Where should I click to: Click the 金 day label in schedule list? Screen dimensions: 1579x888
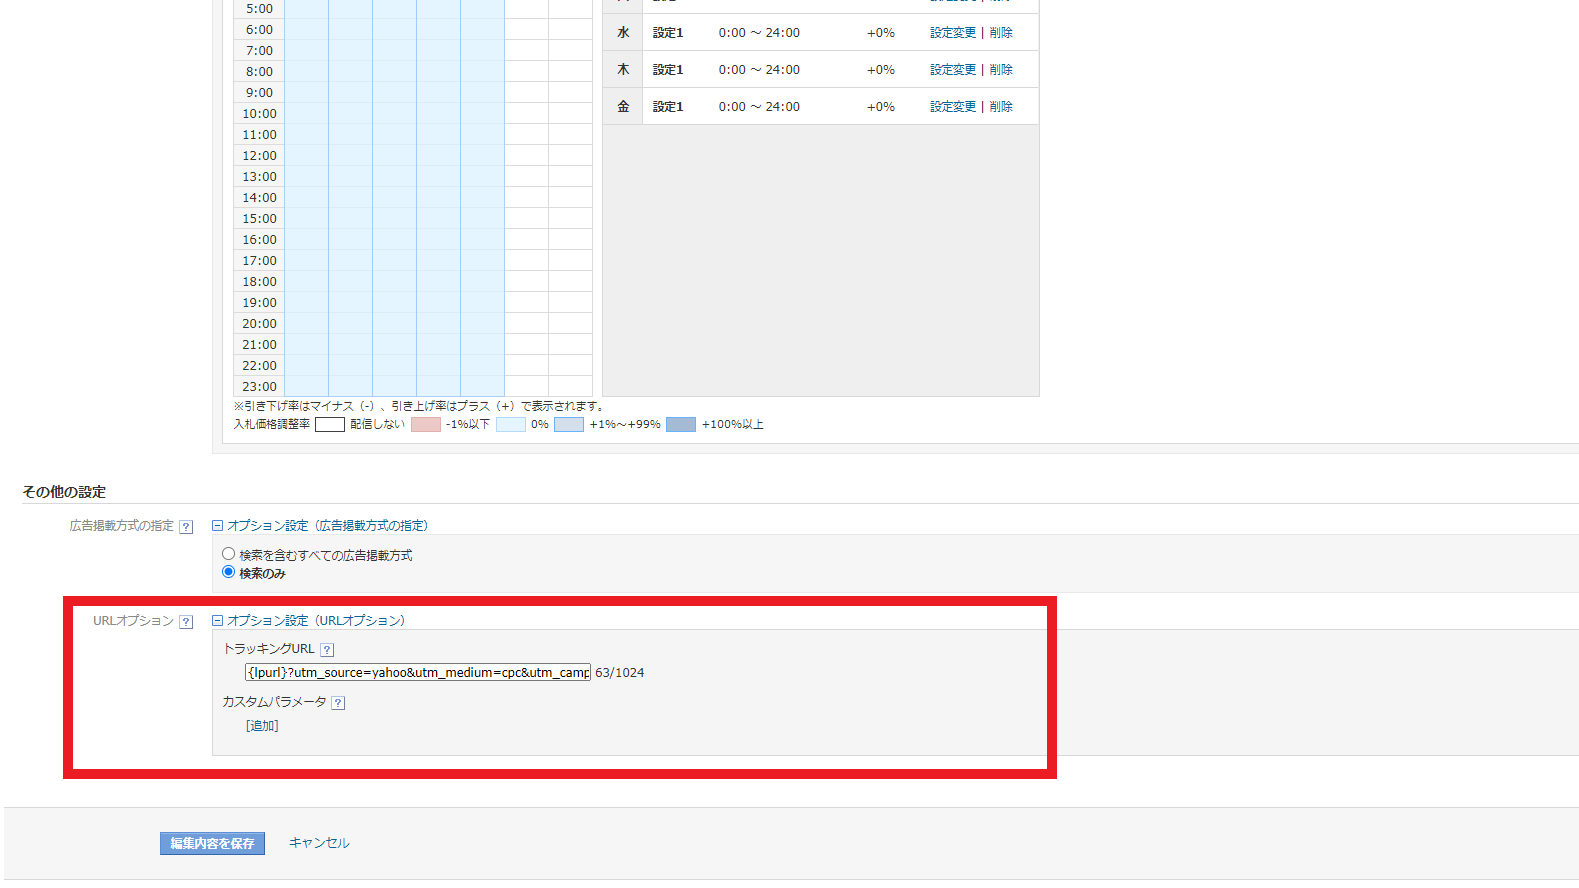coord(623,107)
